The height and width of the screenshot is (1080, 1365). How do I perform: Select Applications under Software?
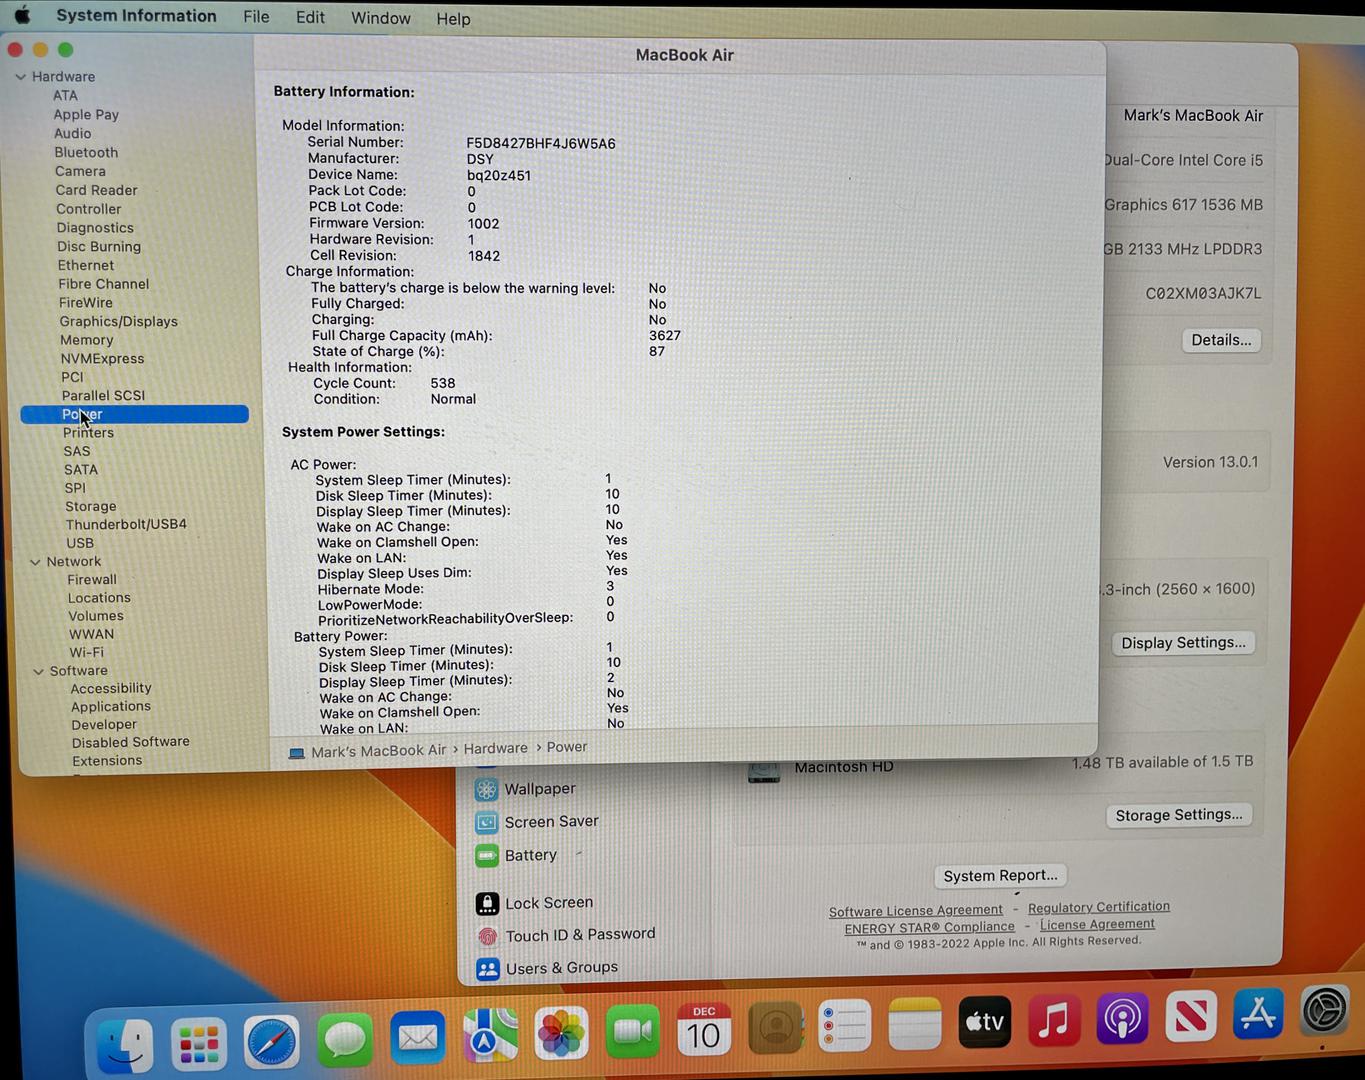point(110,706)
